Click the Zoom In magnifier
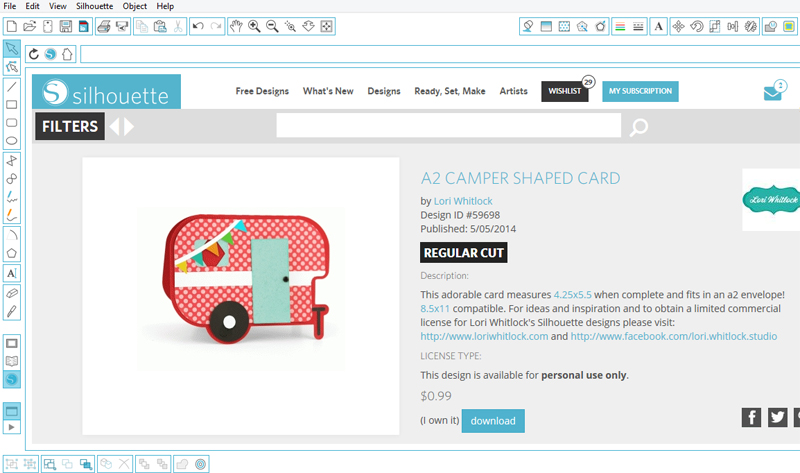The image size is (800, 473). point(254,26)
